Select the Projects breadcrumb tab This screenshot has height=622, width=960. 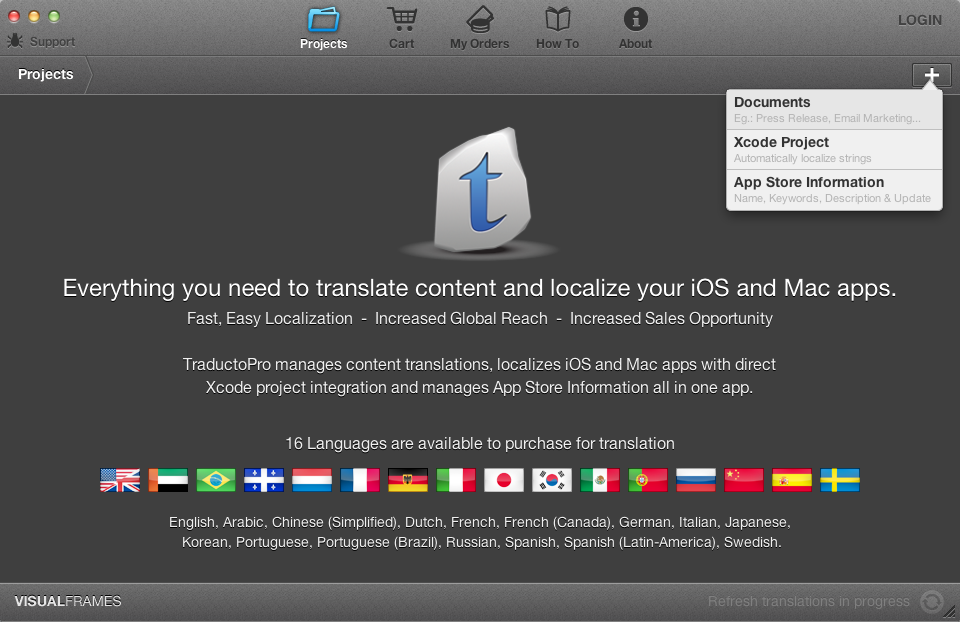point(46,75)
